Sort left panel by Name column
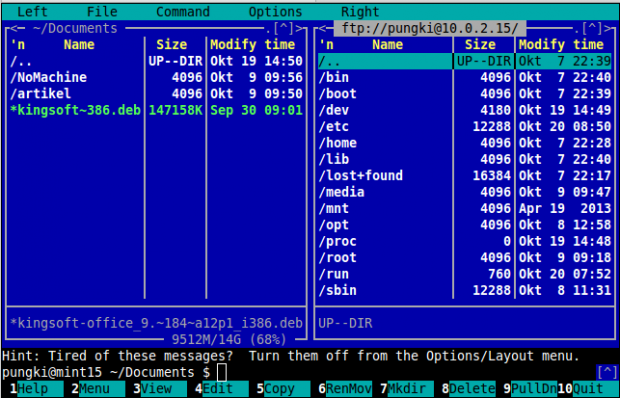The image size is (620, 398). pos(79,45)
